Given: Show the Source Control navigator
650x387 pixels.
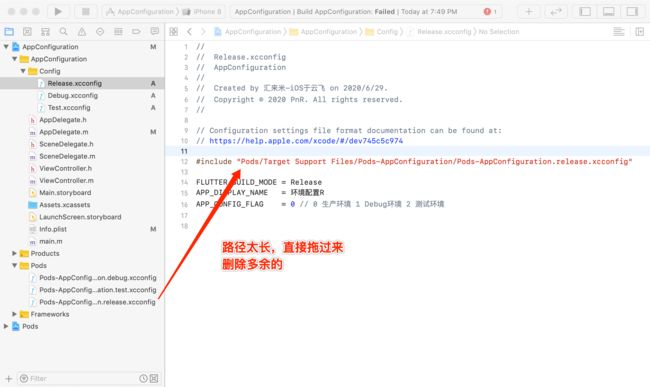Looking at the screenshot, I should 27,31.
